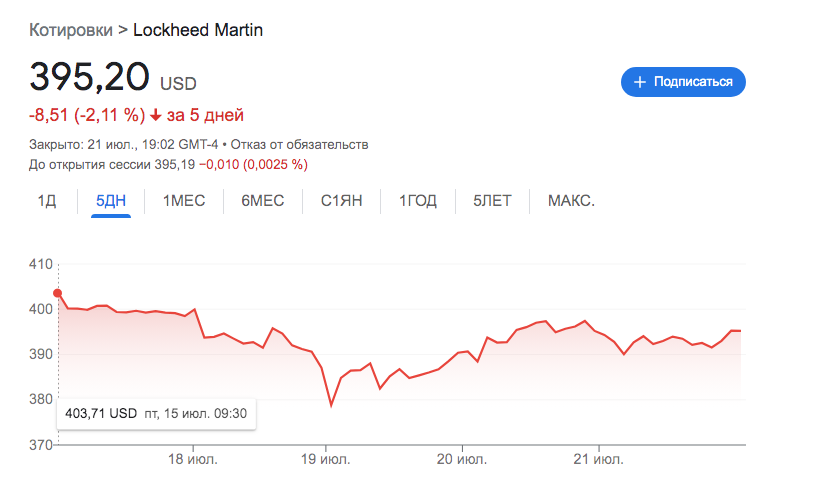The height and width of the screenshot is (481, 813).
Task: Click the red data point marker on chart
Action: click(58, 293)
